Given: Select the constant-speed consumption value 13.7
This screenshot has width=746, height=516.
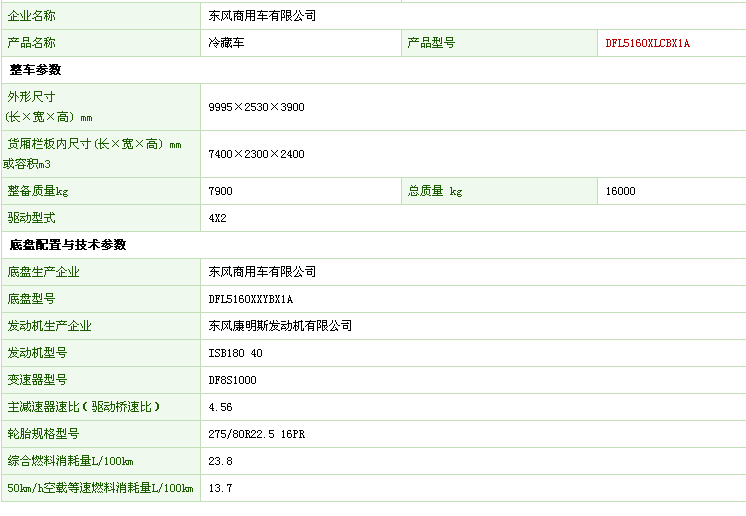Looking at the screenshot, I should 220,488.
